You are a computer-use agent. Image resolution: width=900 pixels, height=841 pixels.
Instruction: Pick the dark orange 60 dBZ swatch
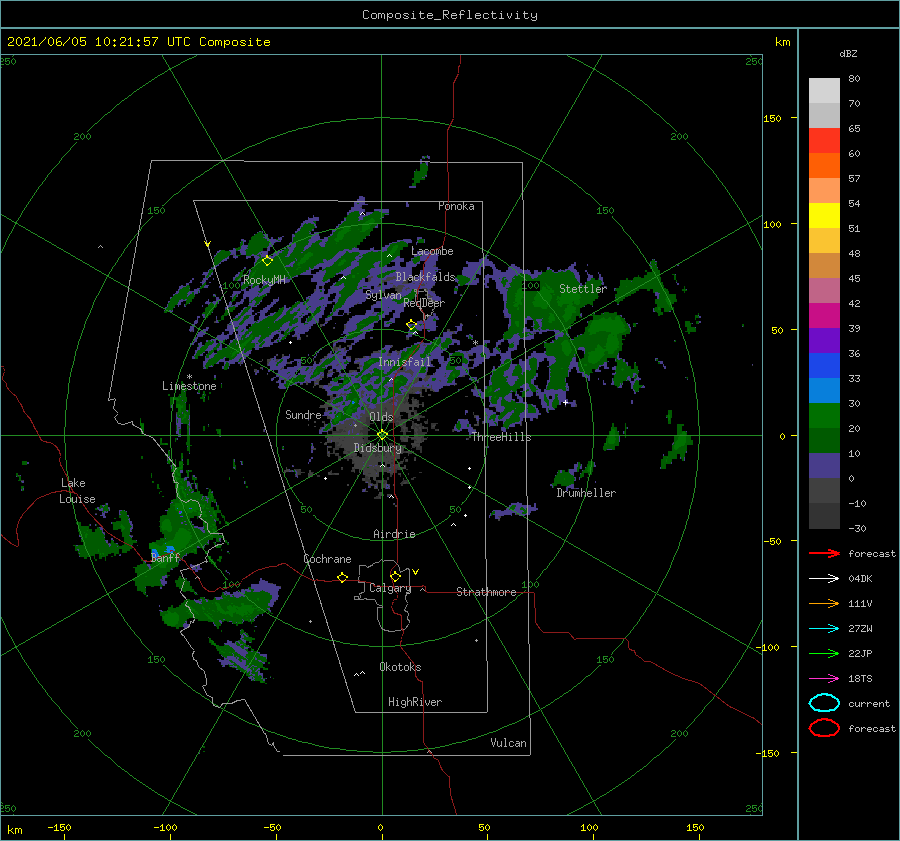pyautogui.click(x=824, y=165)
